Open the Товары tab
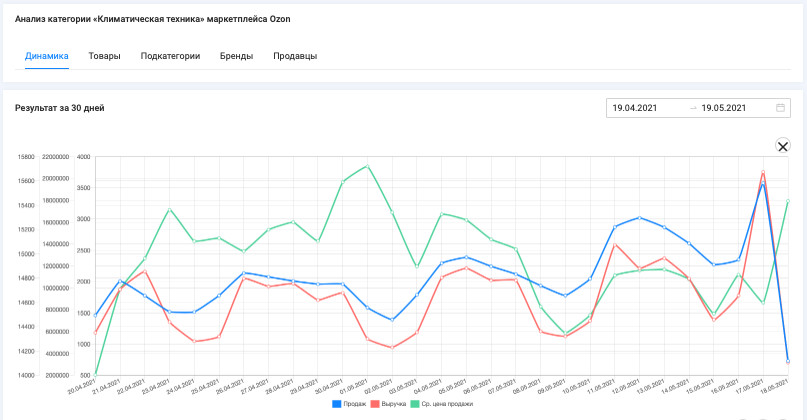 click(104, 56)
